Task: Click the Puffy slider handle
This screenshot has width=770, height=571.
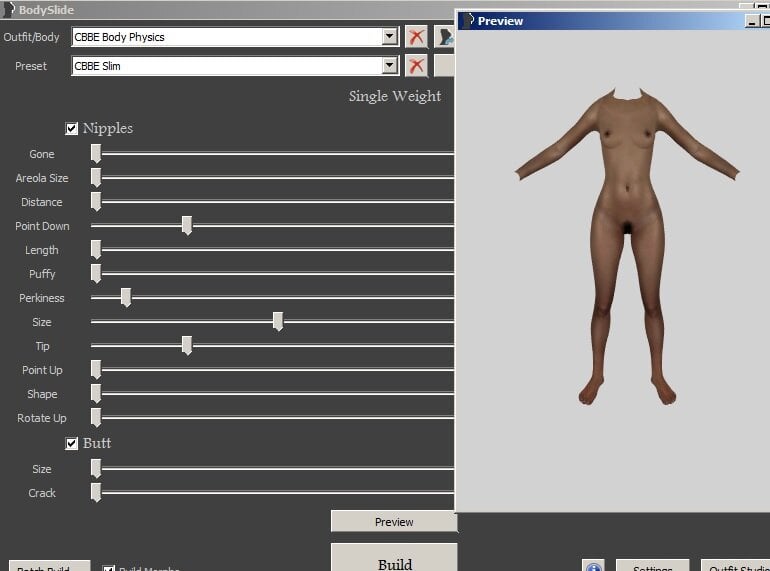Action: [x=96, y=274]
